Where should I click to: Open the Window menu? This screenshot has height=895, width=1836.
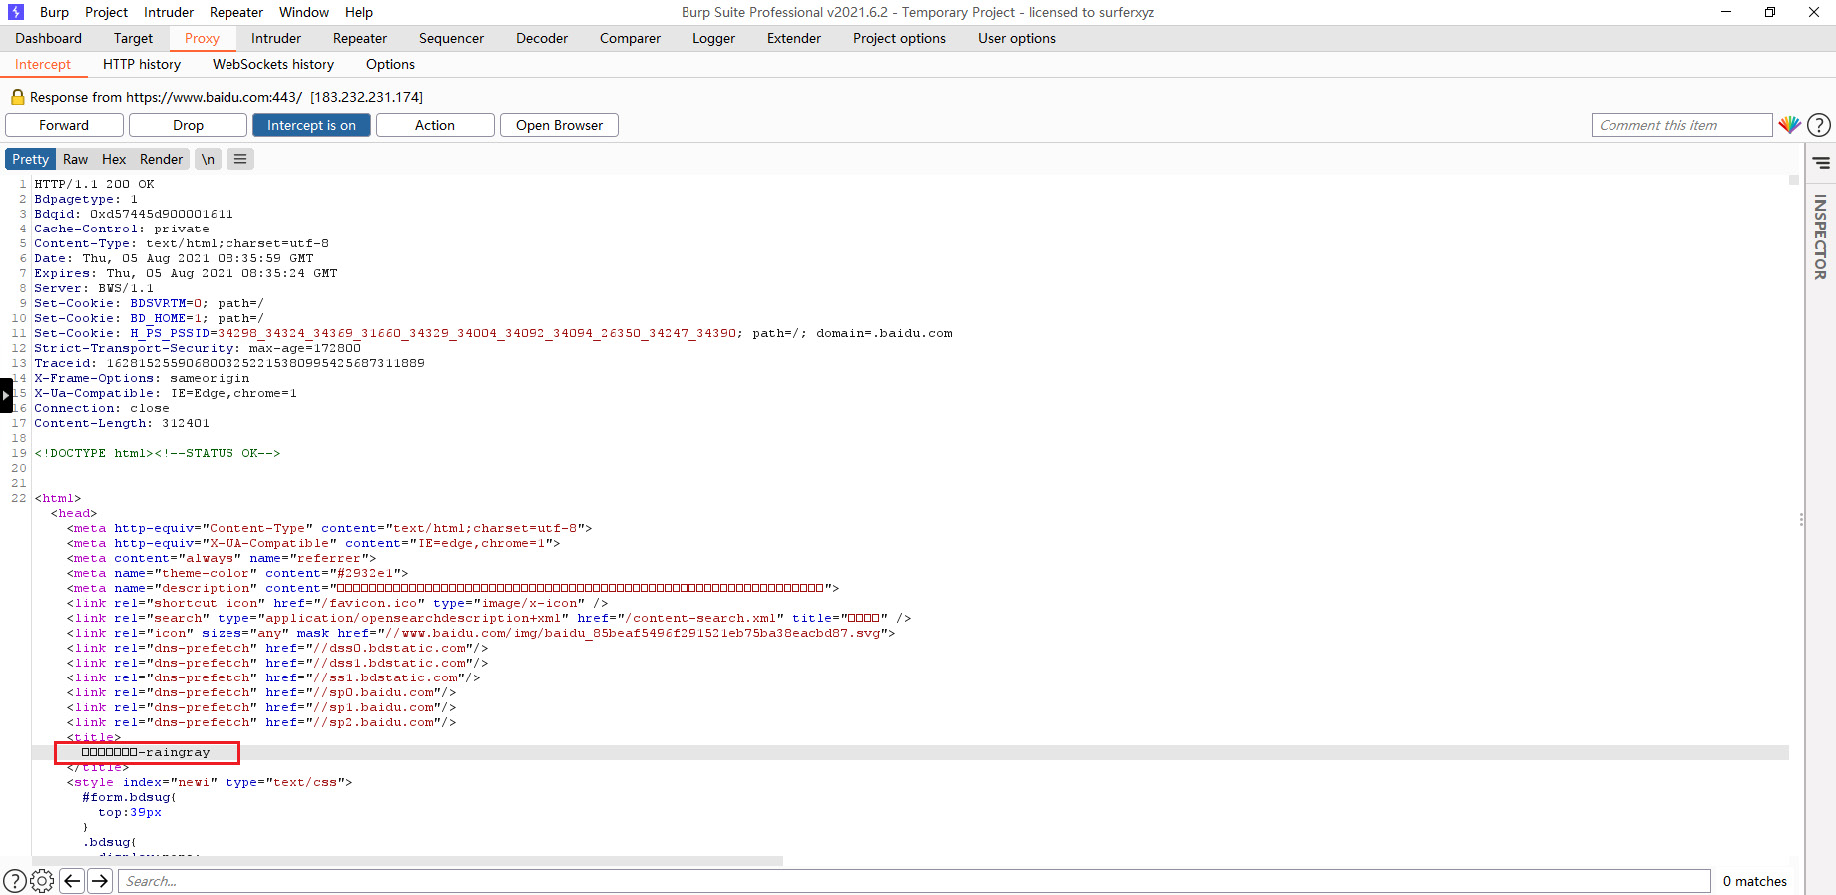tap(304, 12)
